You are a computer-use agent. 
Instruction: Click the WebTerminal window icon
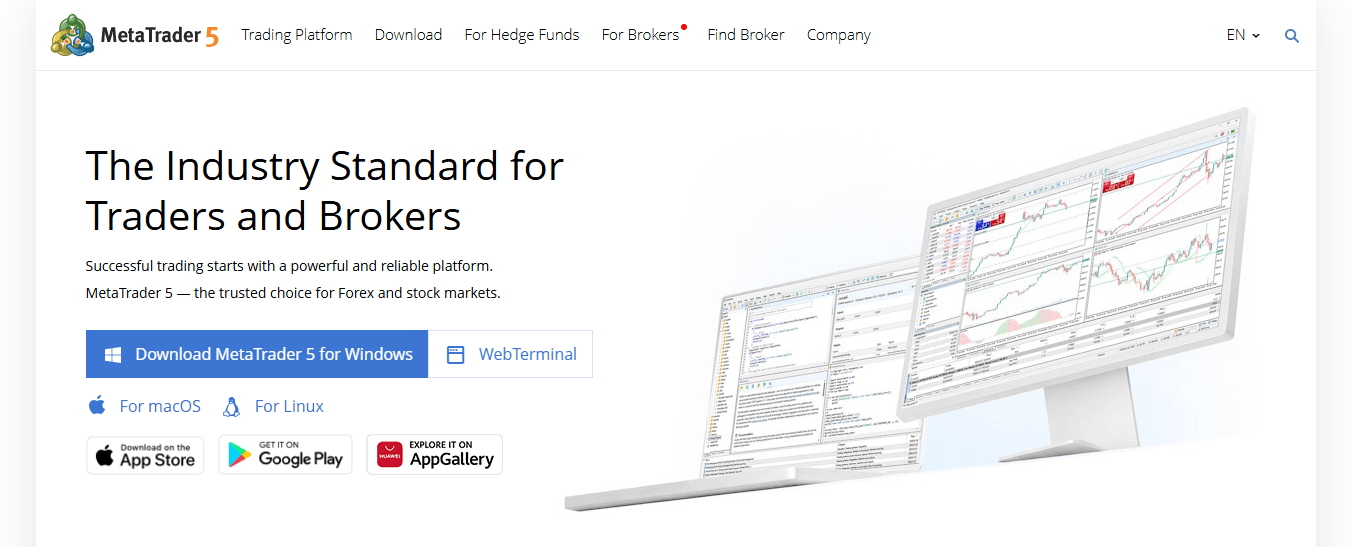tap(455, 354)
